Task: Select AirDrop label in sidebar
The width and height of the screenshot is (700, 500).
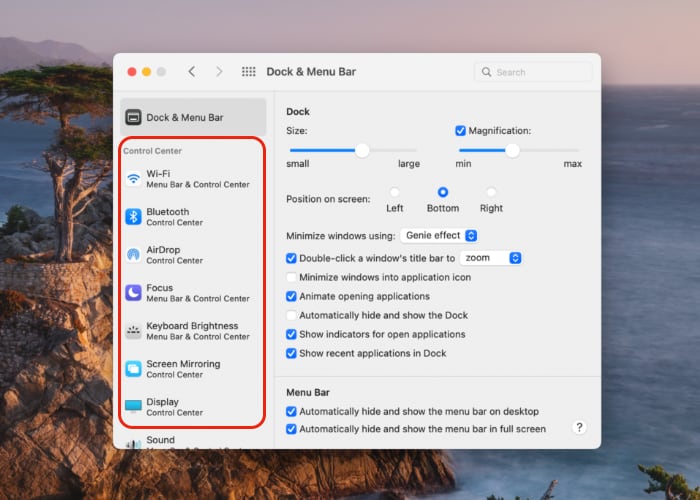Action: (x=163, y=250)
